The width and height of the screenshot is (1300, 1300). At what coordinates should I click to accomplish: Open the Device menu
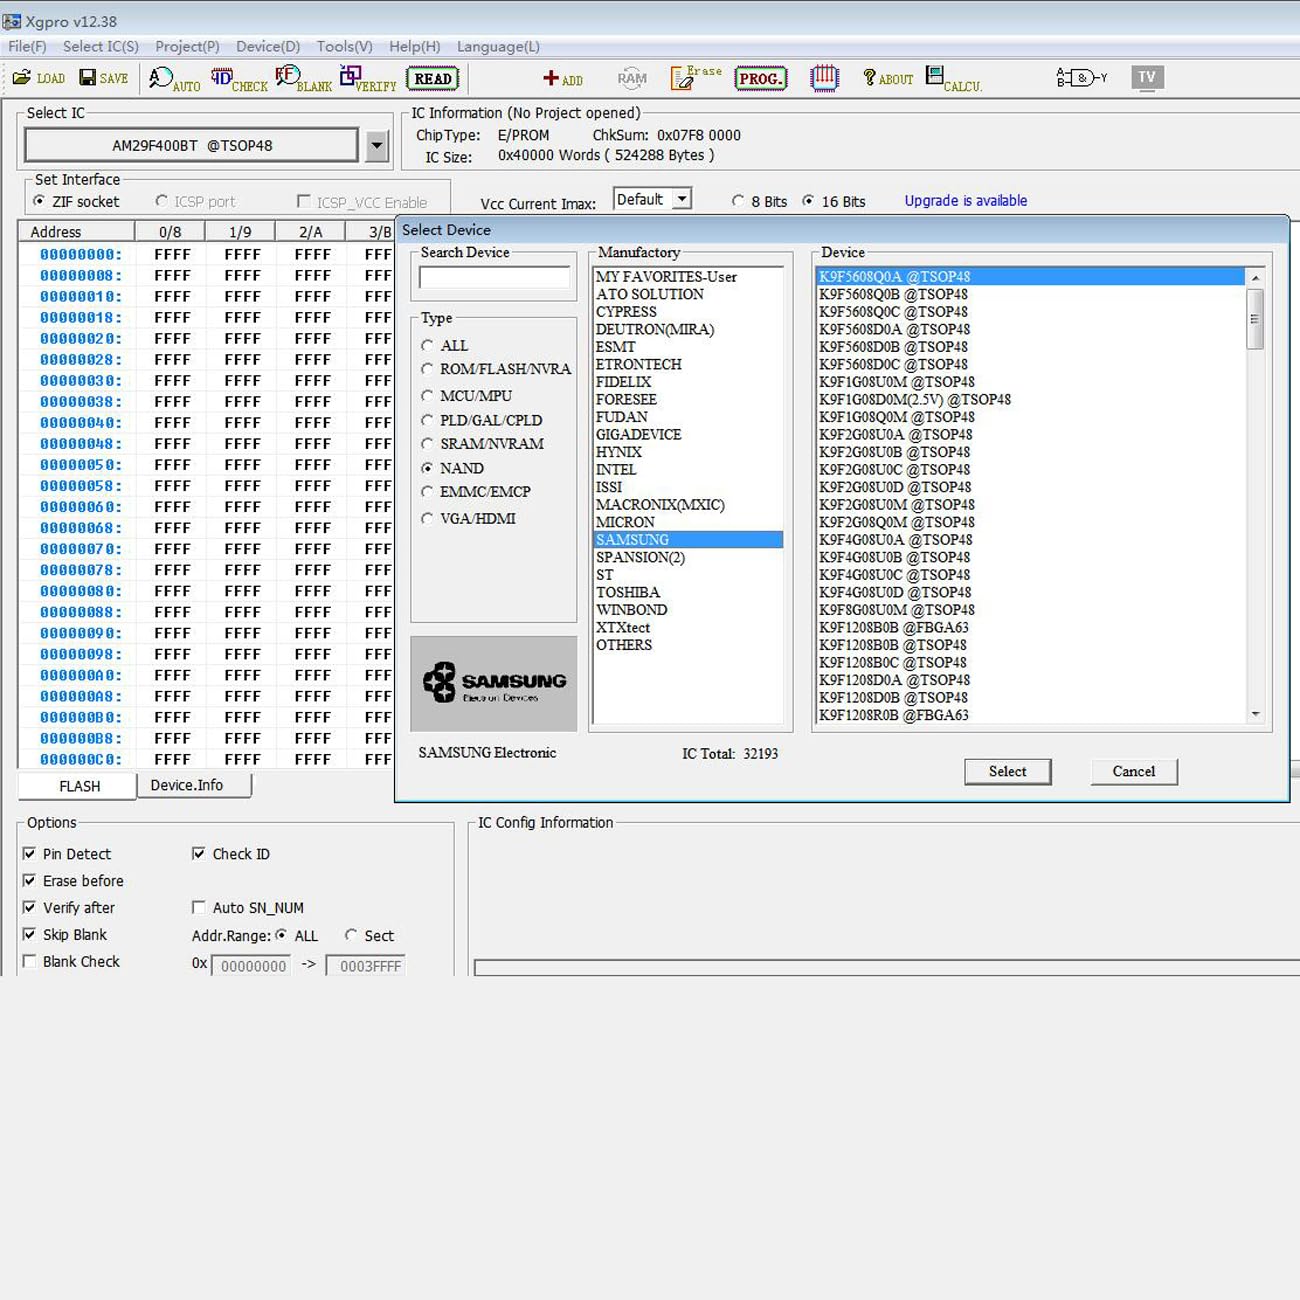268,46
